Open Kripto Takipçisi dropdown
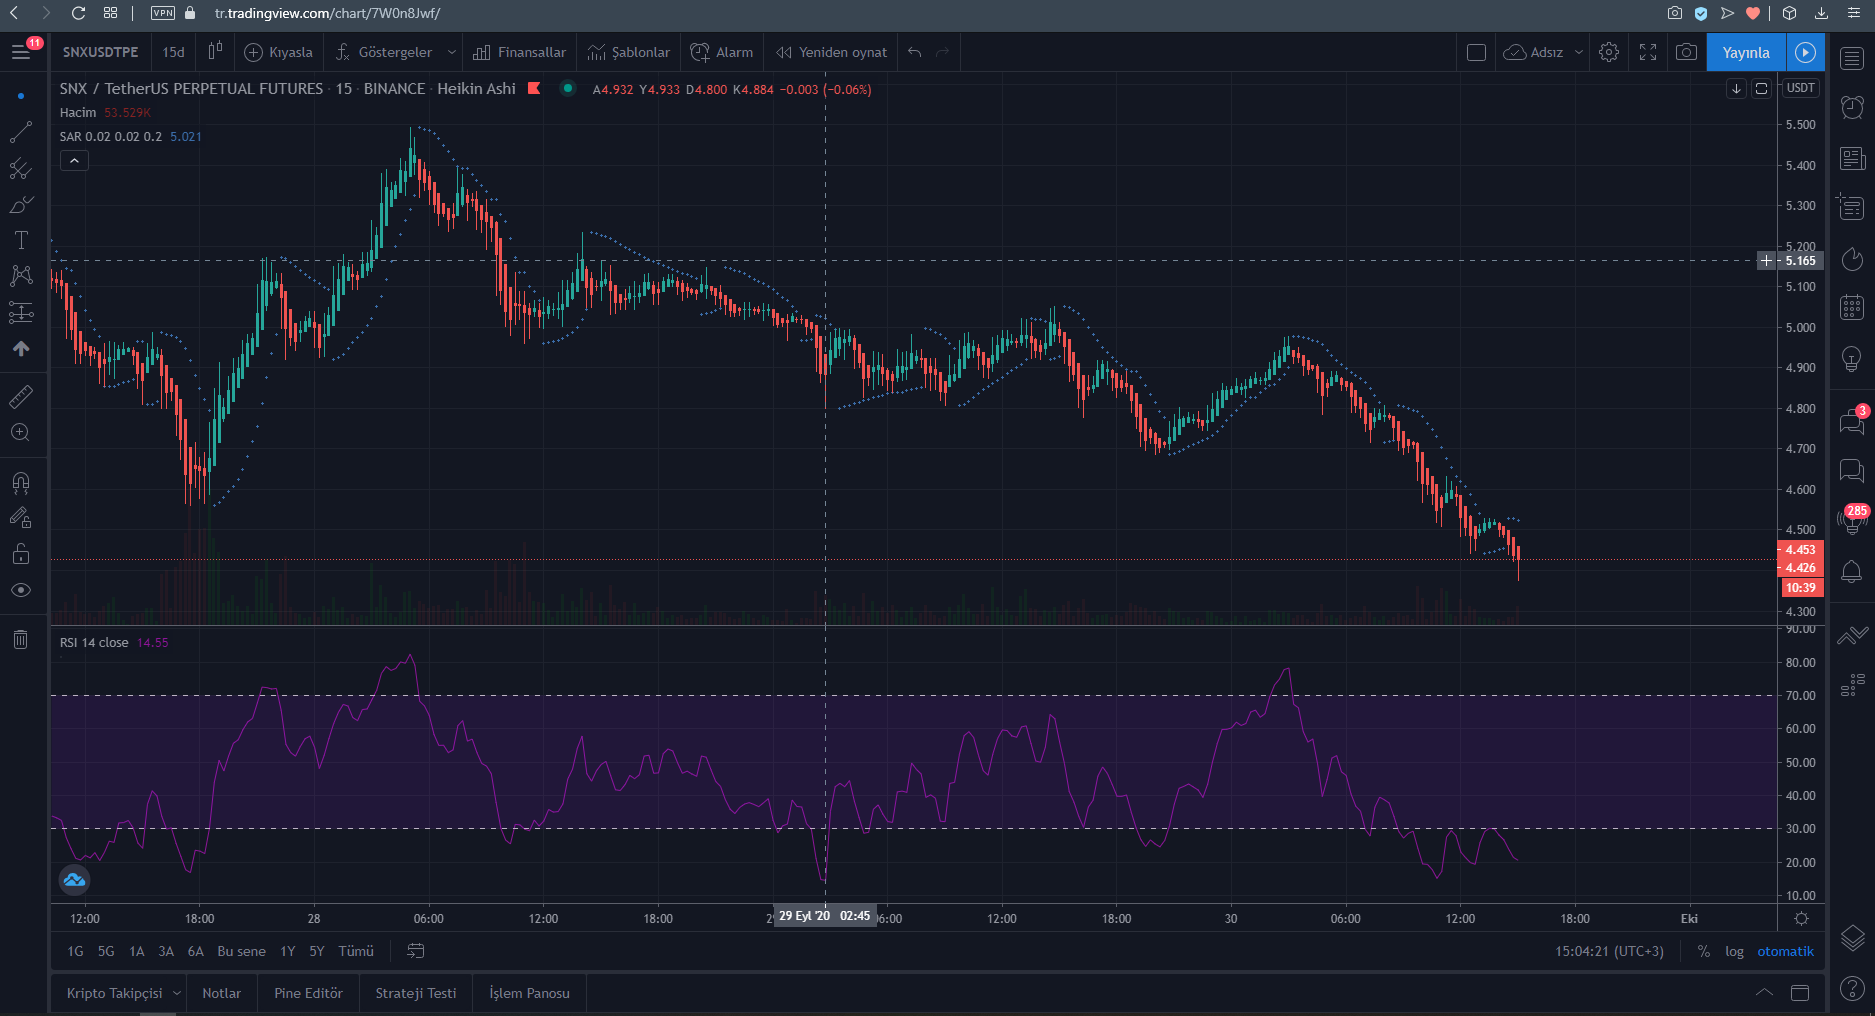 pyautogui.click(x=177, y=993)
